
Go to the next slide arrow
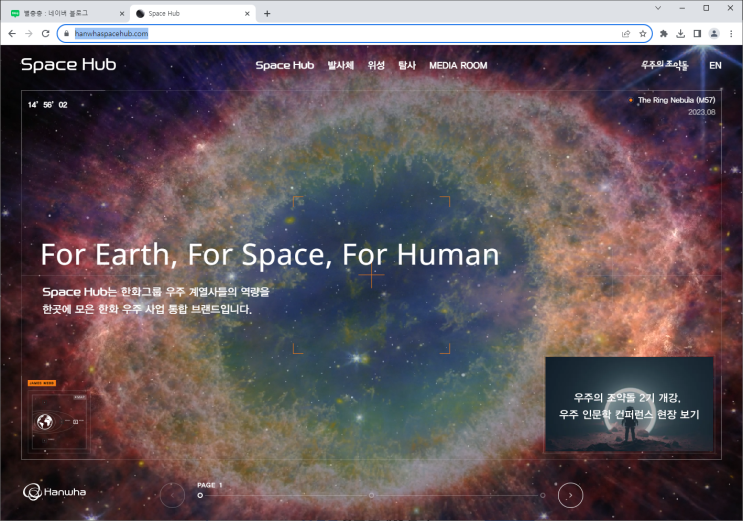[570, 495]
